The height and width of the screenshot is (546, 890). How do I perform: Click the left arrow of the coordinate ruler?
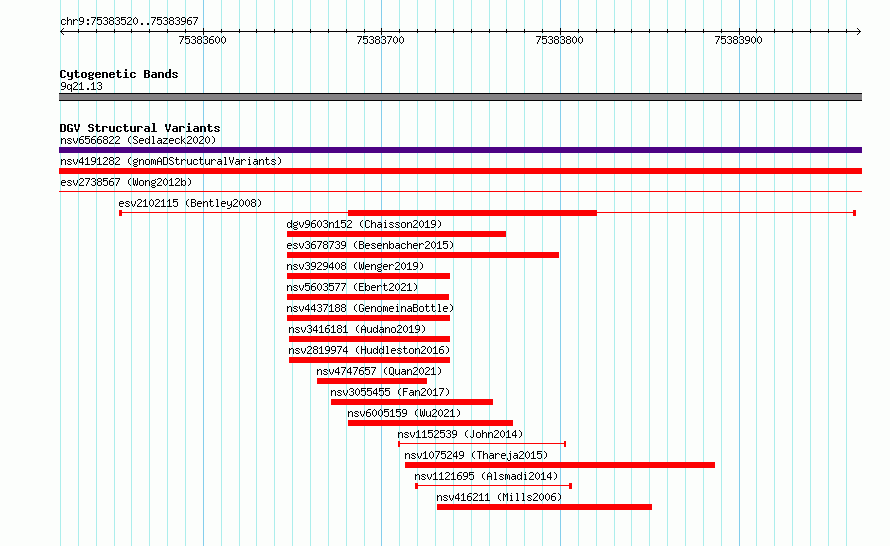(x=62, y=31)
